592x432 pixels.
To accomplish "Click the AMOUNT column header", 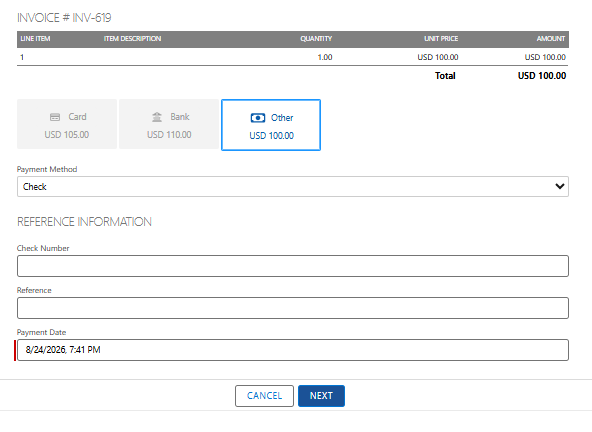I will (x=551, y=39).
